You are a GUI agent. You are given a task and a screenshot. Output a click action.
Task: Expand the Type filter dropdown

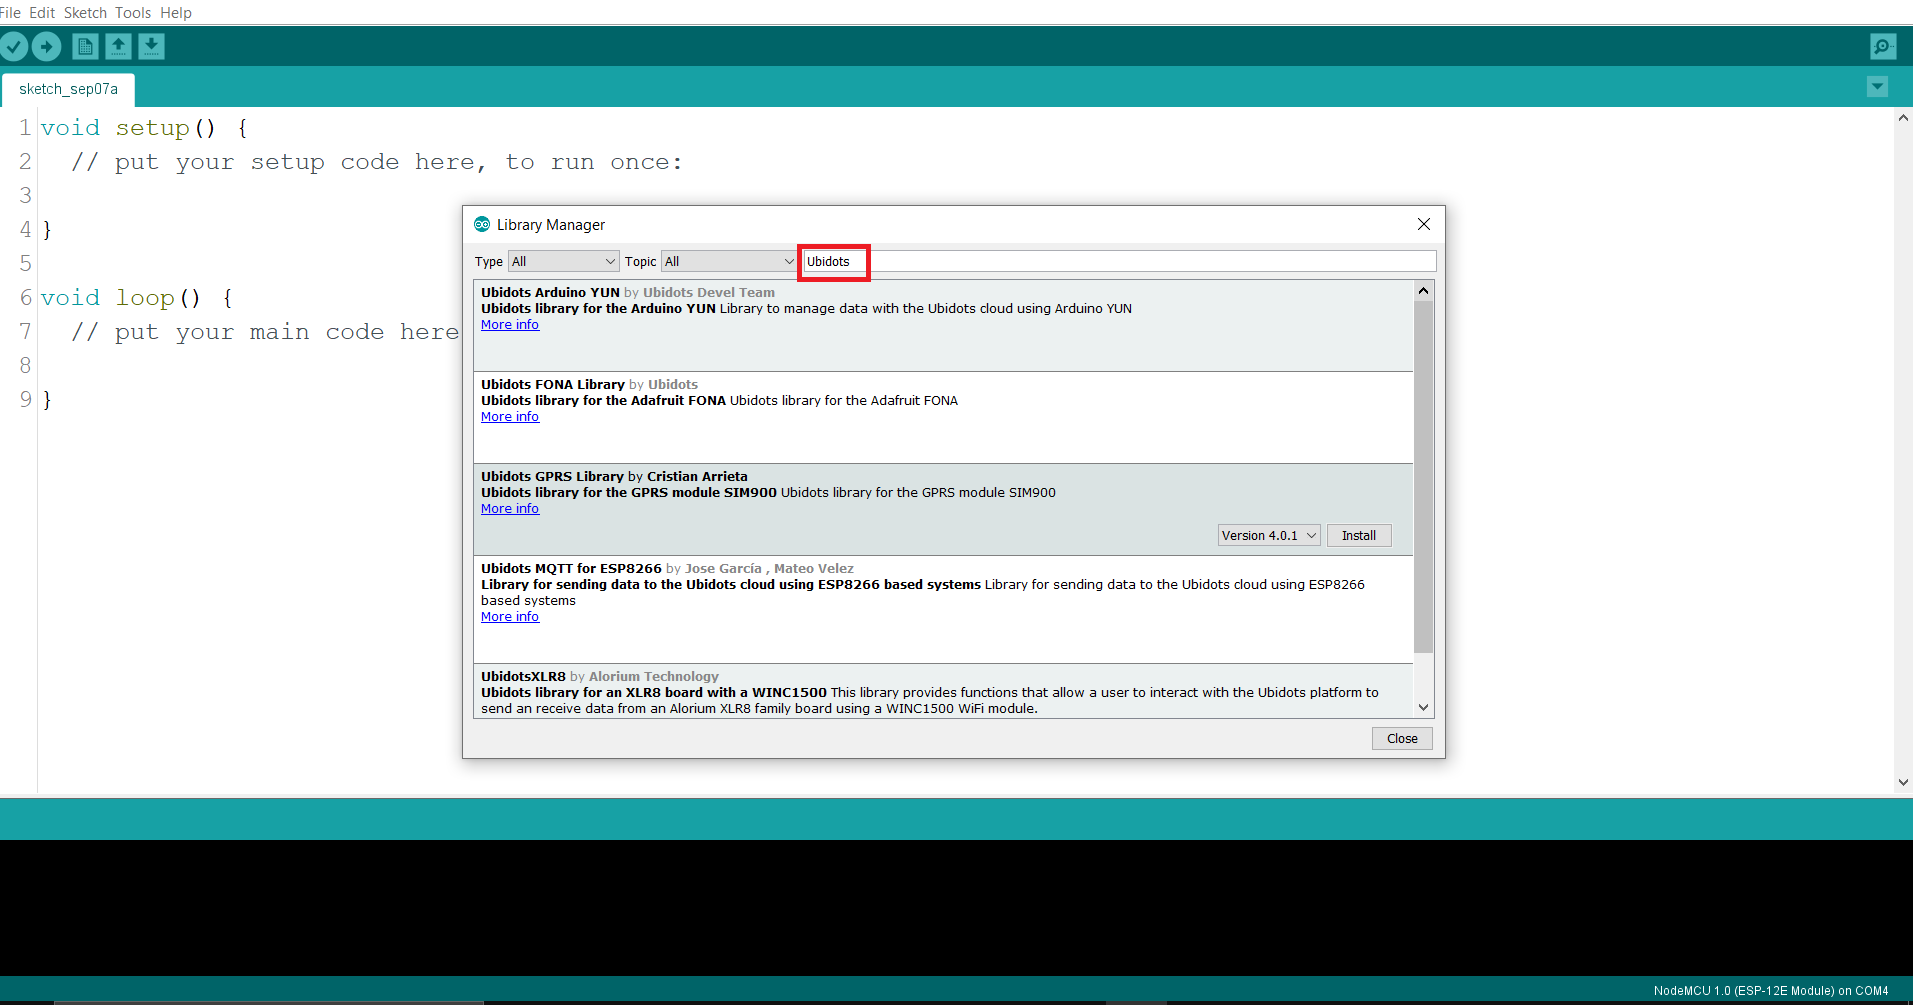coord(564,261)
